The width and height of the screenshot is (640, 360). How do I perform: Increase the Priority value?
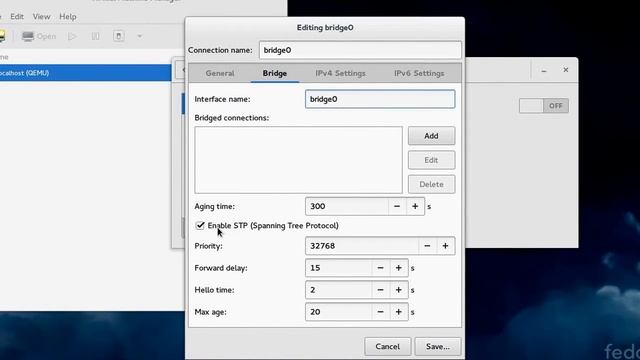point(445,246)
